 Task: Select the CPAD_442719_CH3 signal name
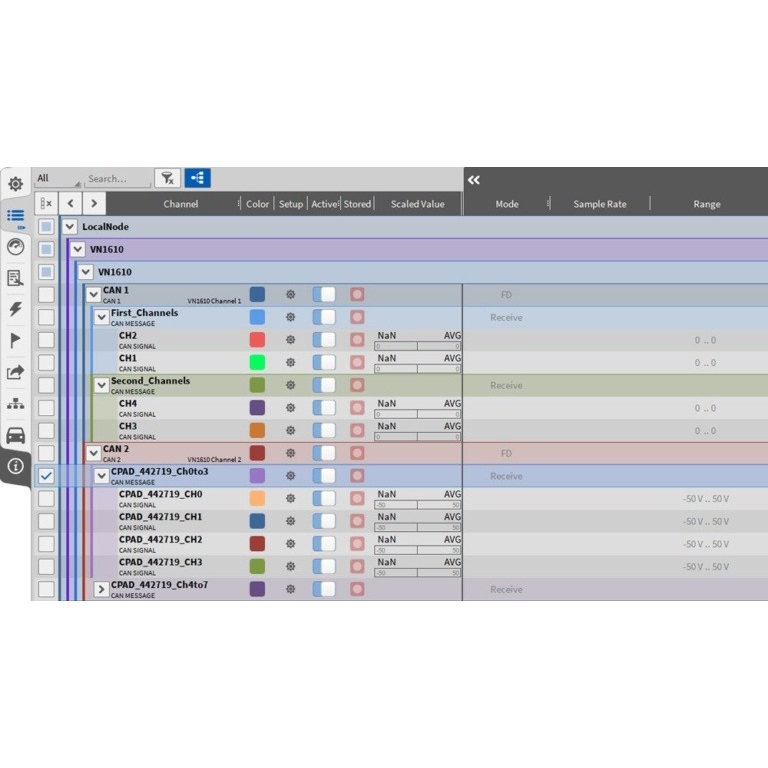[x=161, y=562]
